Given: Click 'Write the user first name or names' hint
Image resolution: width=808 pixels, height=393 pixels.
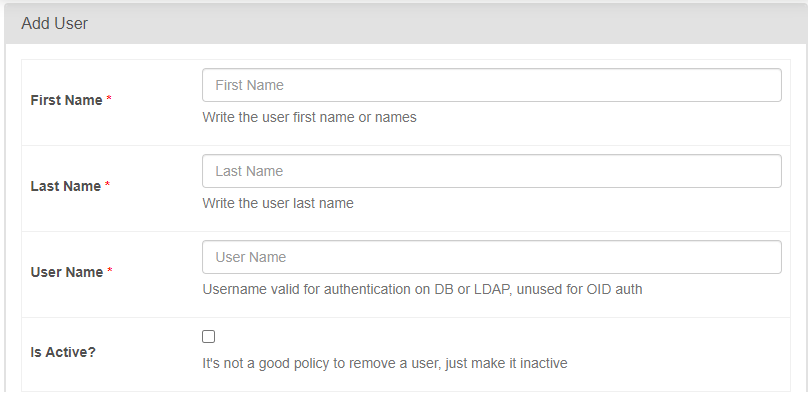Looking at the screenshot, I should (309, 117).
